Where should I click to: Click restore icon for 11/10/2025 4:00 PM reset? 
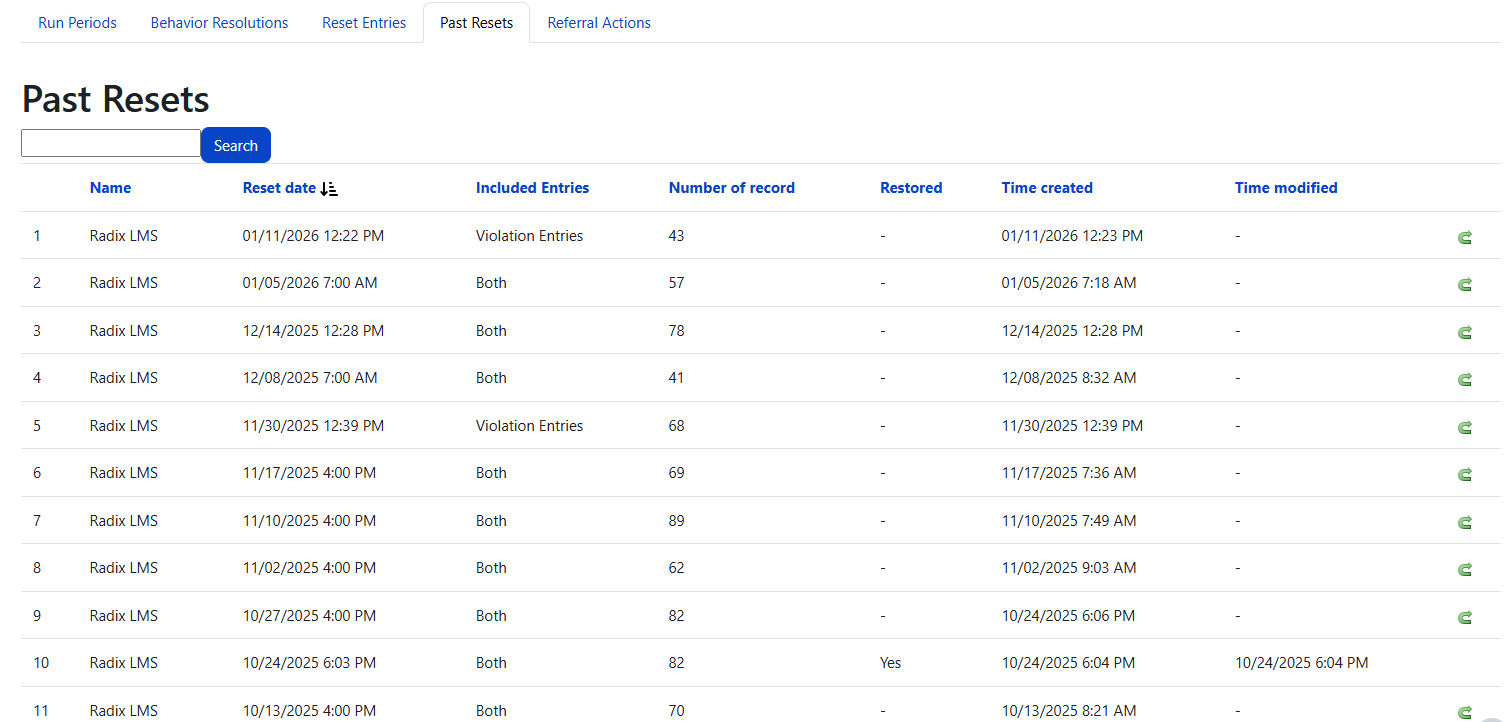[x=1465, y=522]
